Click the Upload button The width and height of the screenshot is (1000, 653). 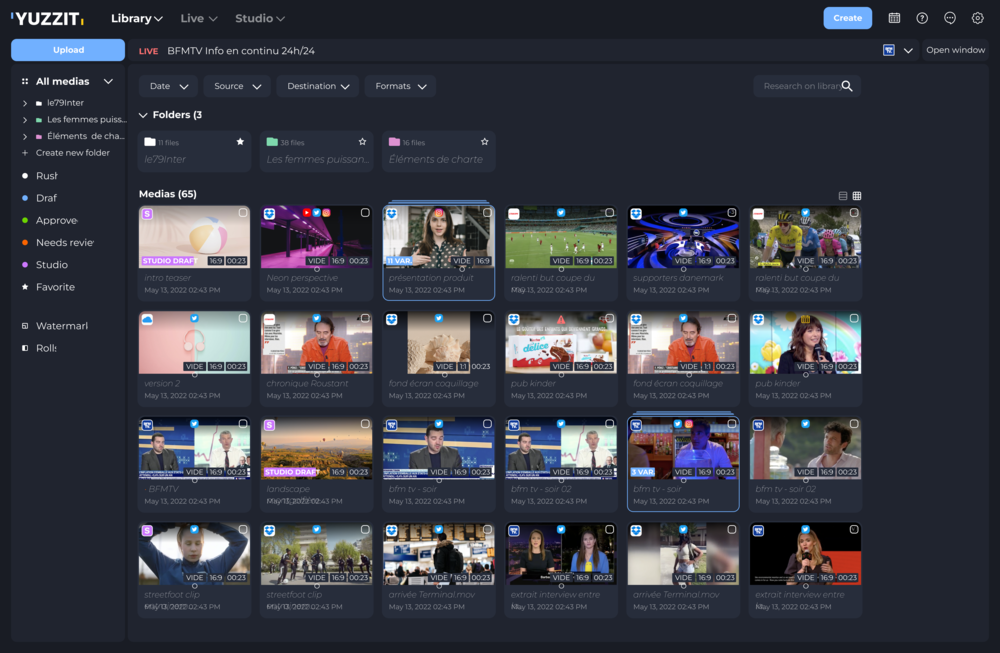pos(68,50)
